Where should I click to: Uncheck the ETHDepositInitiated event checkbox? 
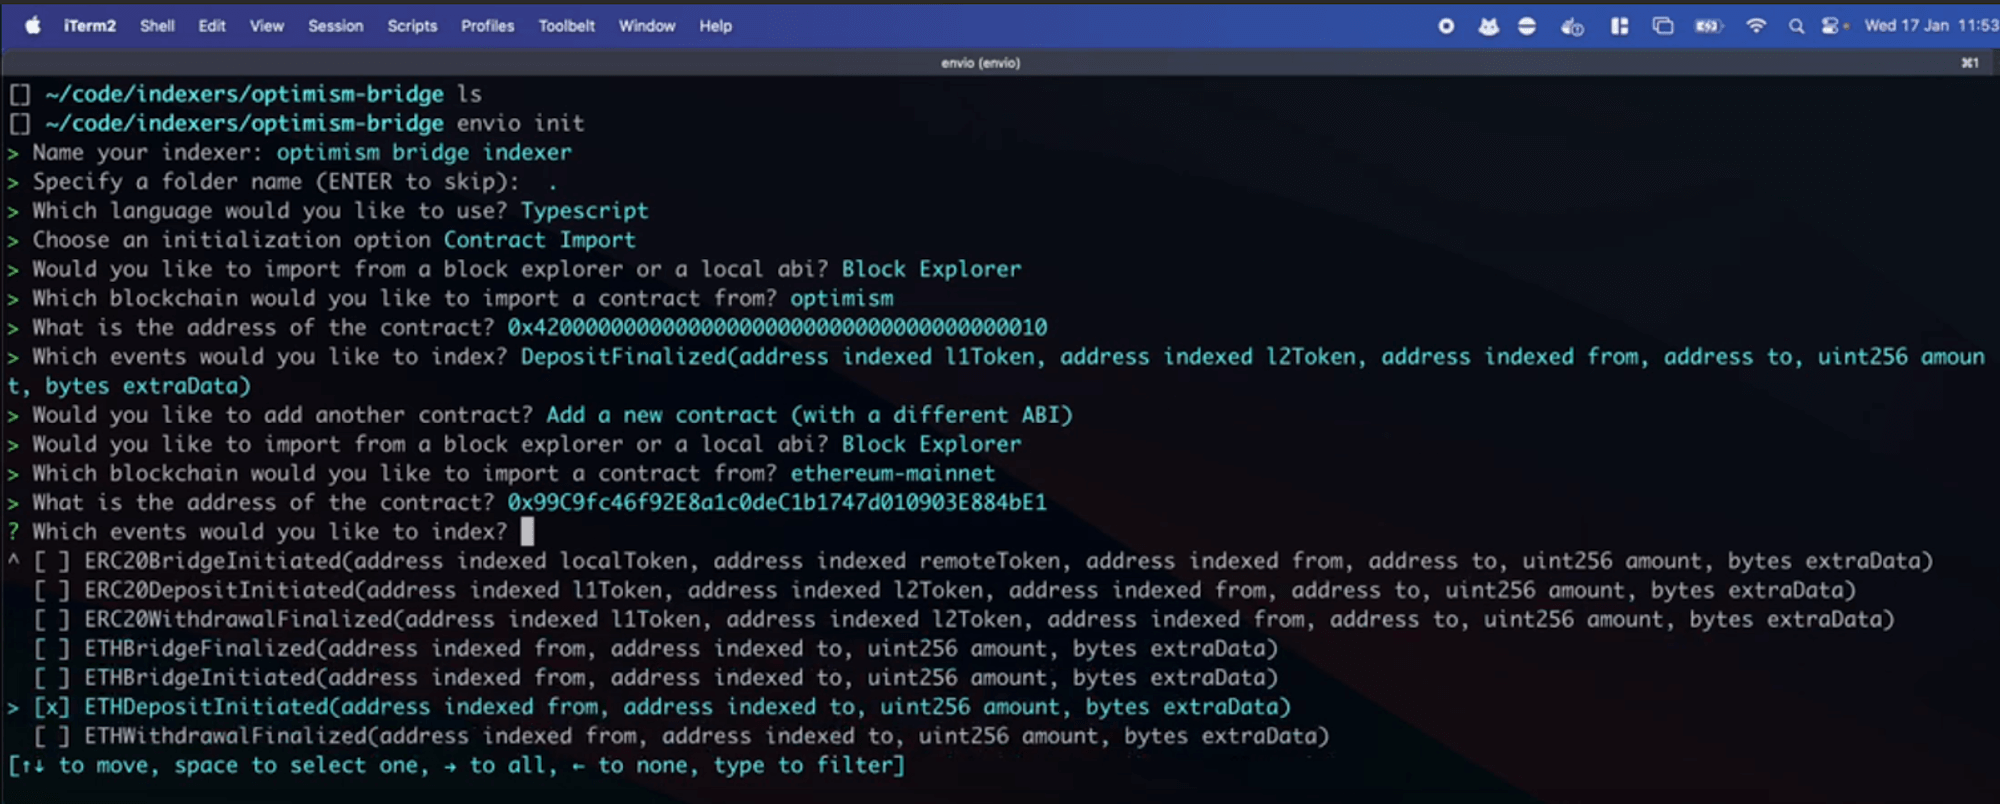click(x=52, y=707)
